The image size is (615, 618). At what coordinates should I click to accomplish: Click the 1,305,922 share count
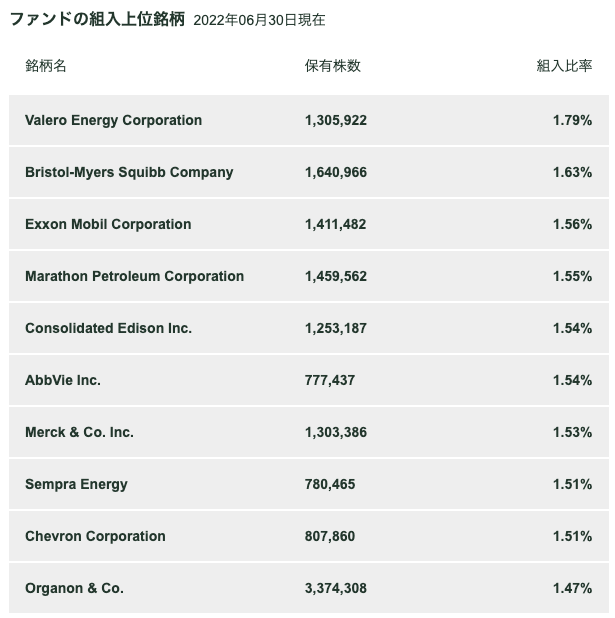336,120
